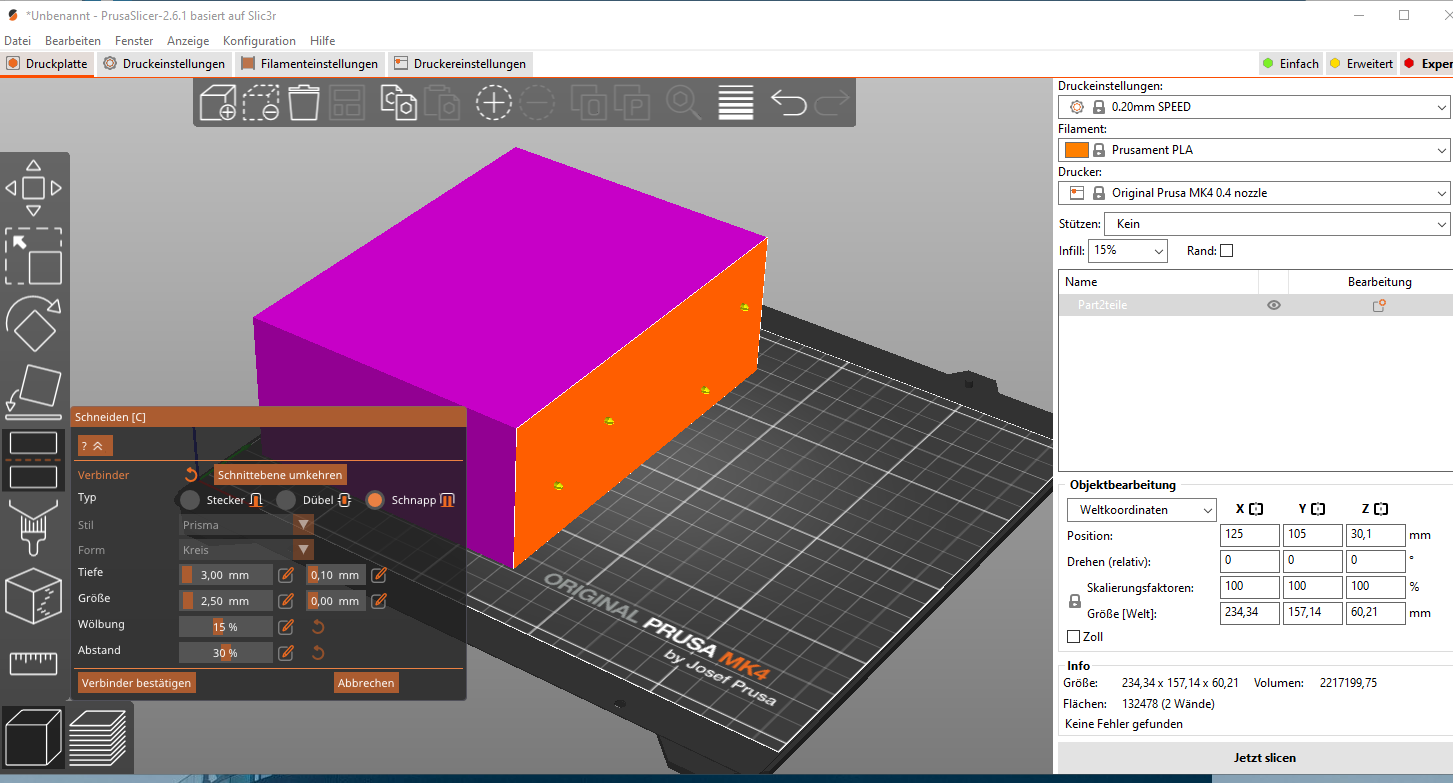1453x783 pixels.
Task: Click the Jetzt slicen button
Action: click(x=1265, y=758)
